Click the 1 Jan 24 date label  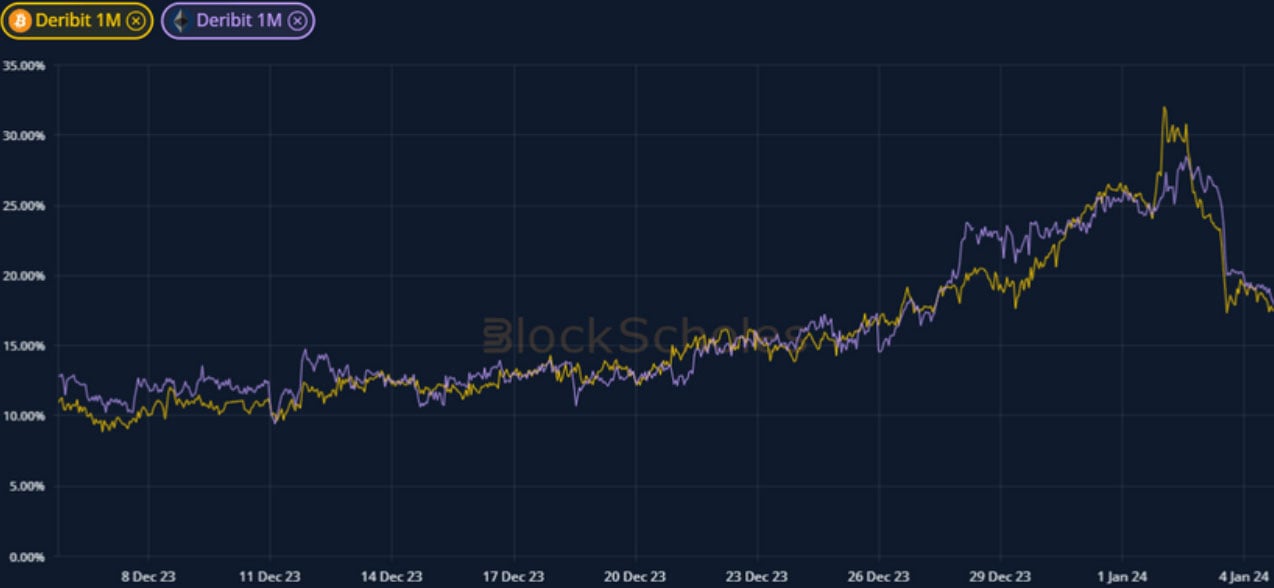1122,576
